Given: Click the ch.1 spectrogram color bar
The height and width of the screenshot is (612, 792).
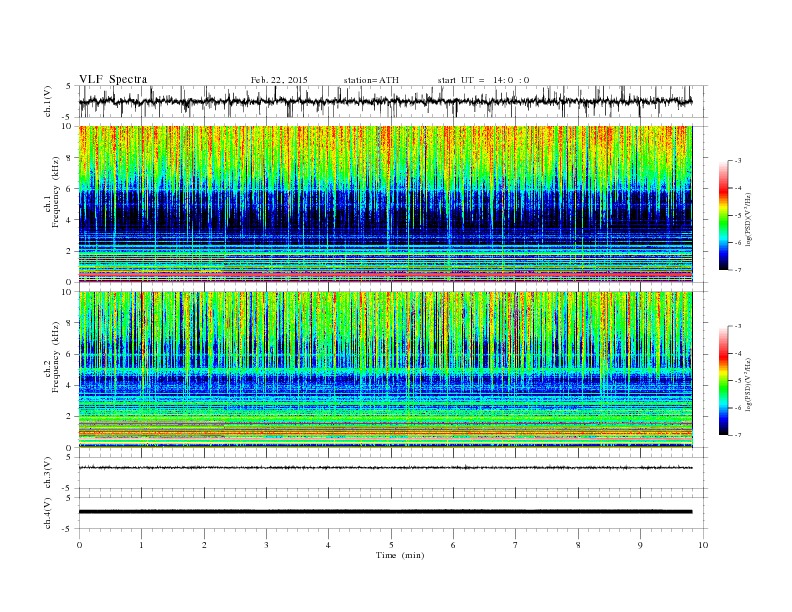Looking at the screenshot, I should (724, 215).
